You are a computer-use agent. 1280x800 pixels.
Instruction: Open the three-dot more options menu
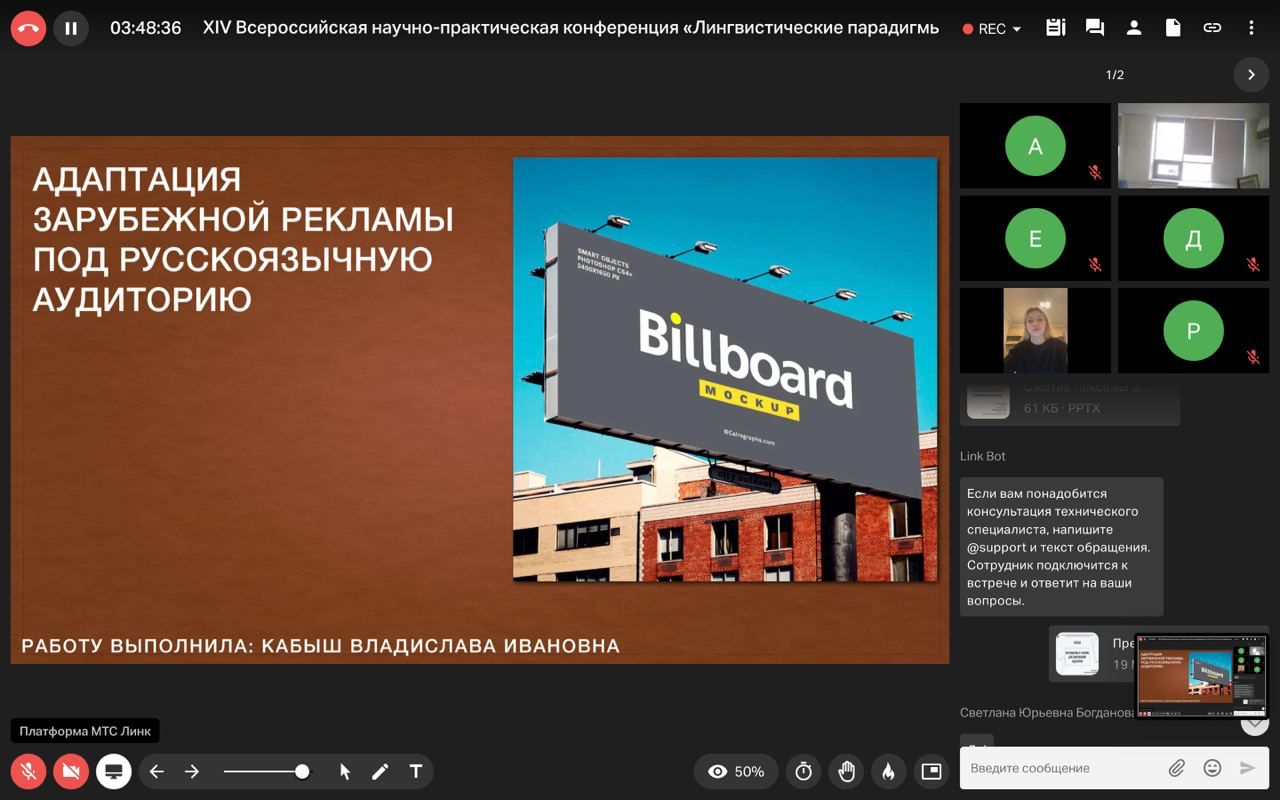pyautogui.click(x=1251, y=28)
